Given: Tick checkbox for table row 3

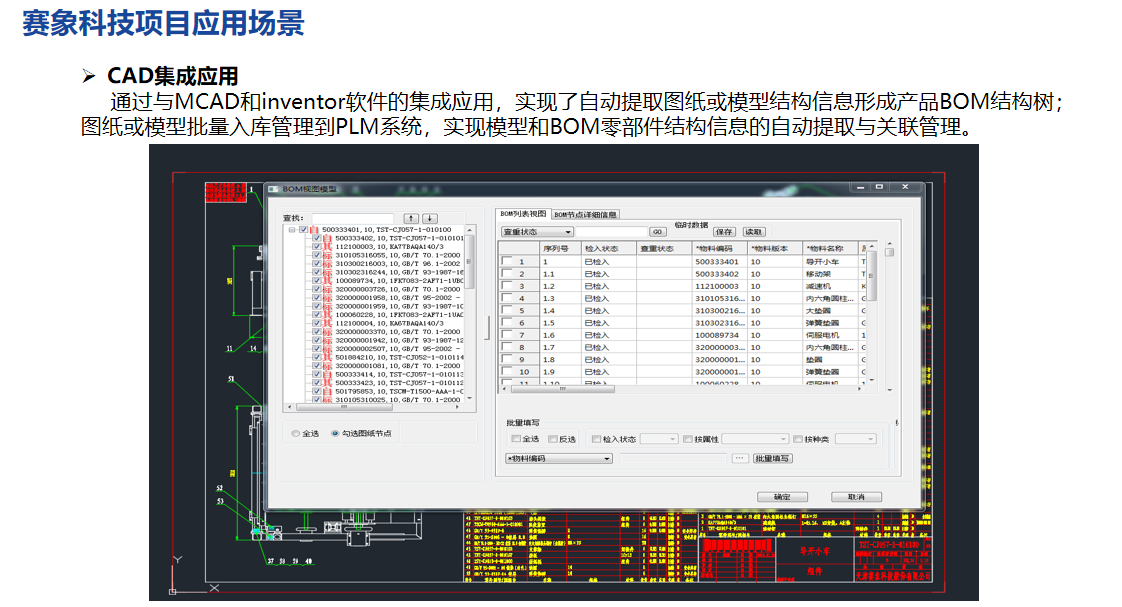Looking at the screenshot, I should 507,286.
